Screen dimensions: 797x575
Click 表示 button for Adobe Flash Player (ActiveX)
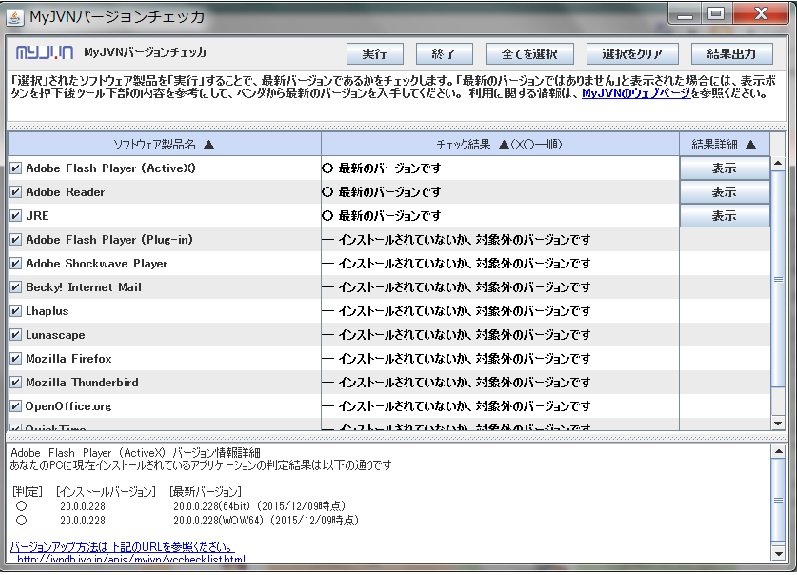(x=724, y=168)
